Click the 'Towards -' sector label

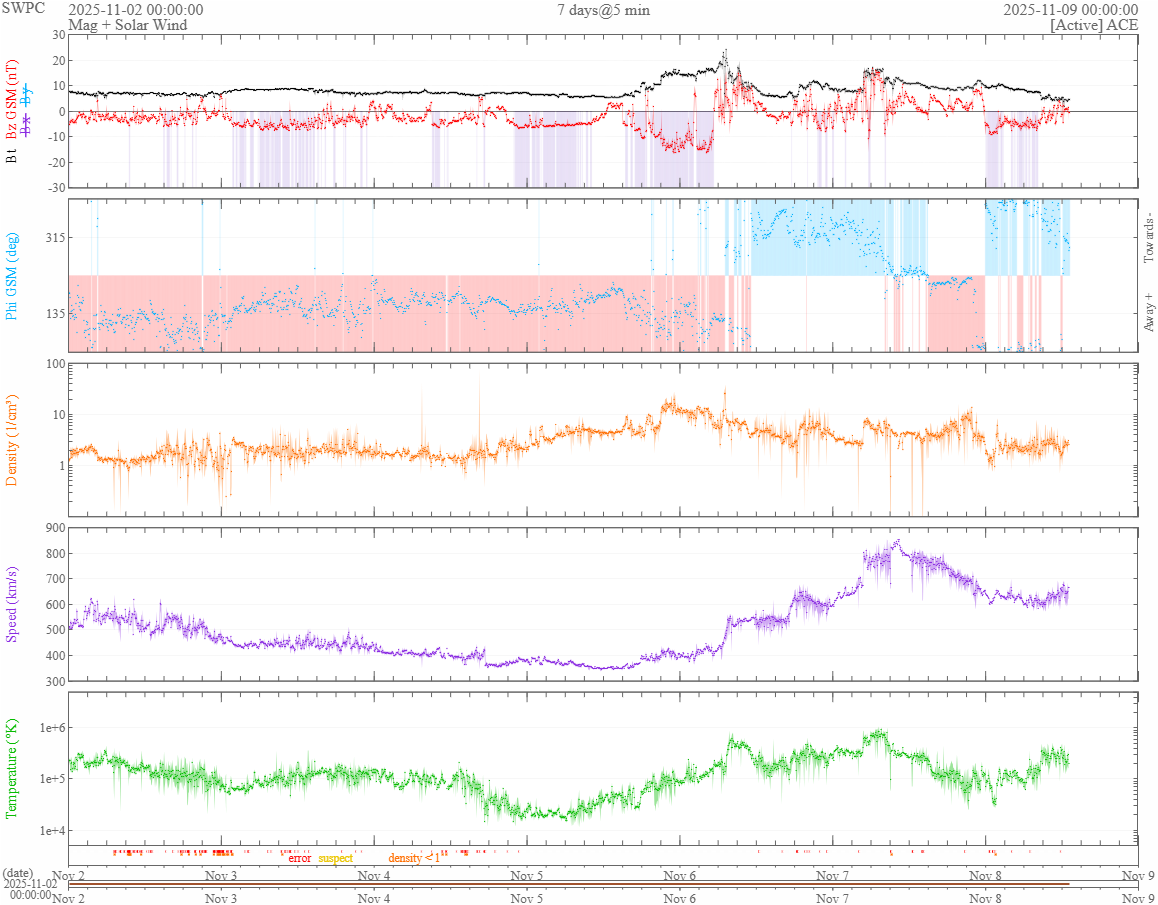coord(1148,238)
